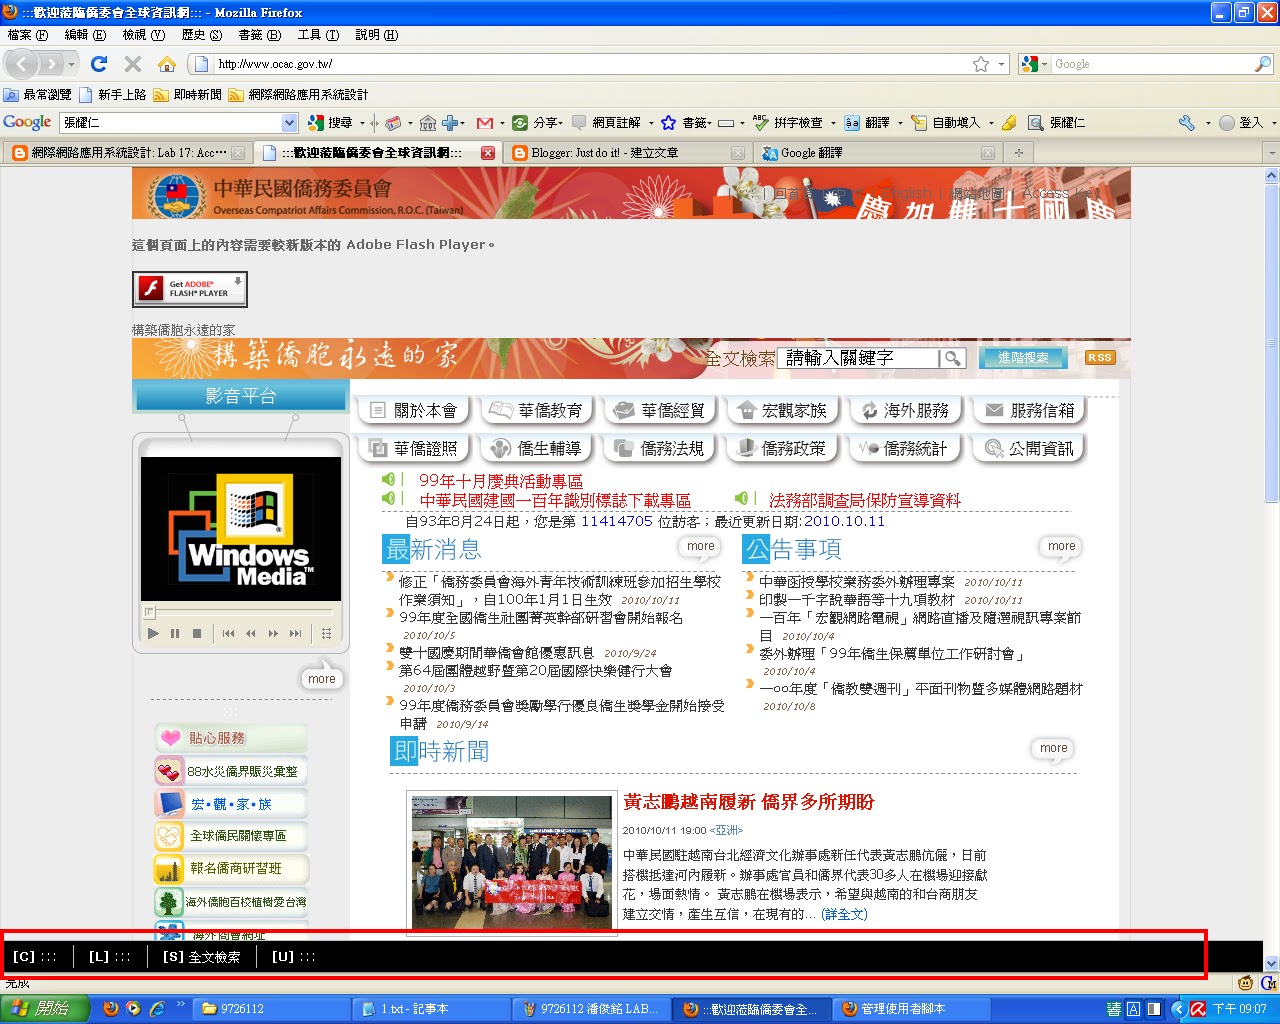Click more next to 最新消息

point(701,546)
